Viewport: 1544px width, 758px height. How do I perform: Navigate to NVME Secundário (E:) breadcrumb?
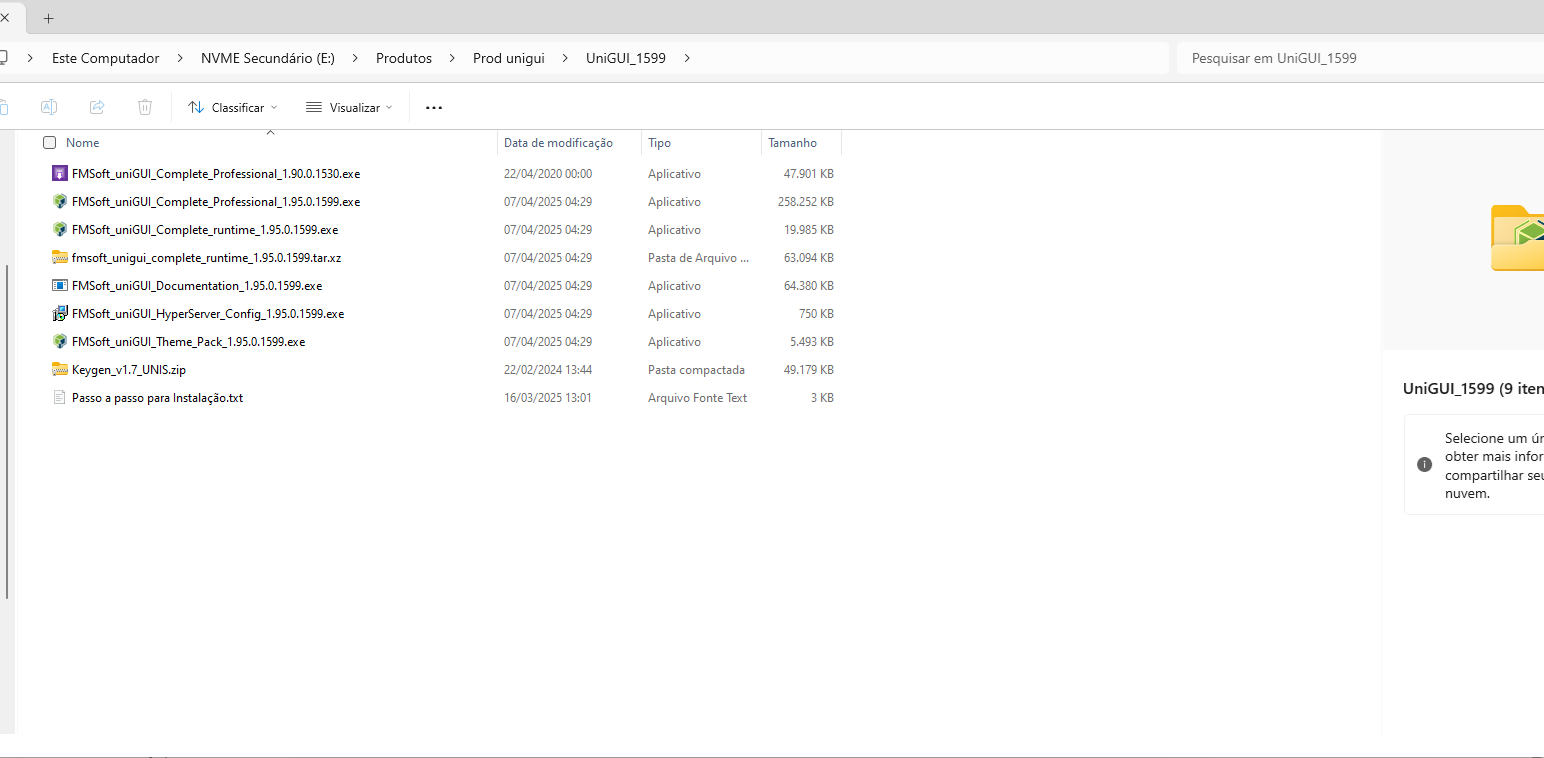click(x=268, y=58)
